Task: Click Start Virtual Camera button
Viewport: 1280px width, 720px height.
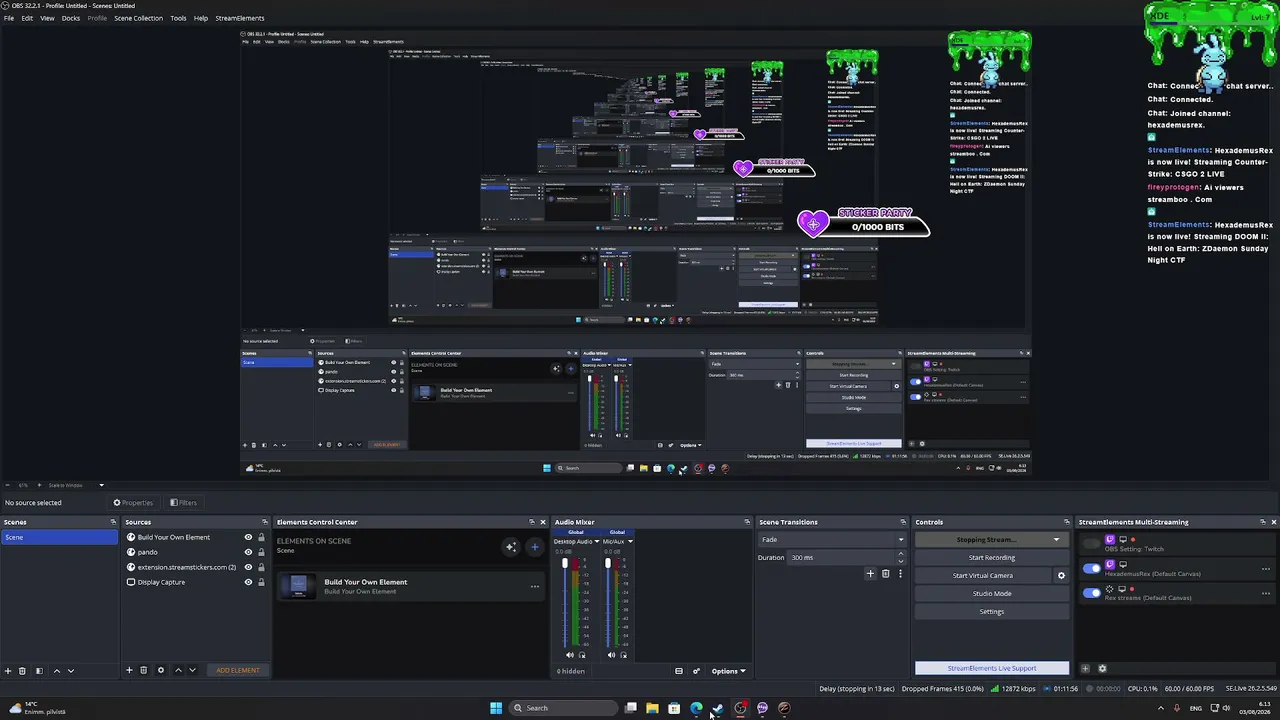Action: tap(983, 576)
